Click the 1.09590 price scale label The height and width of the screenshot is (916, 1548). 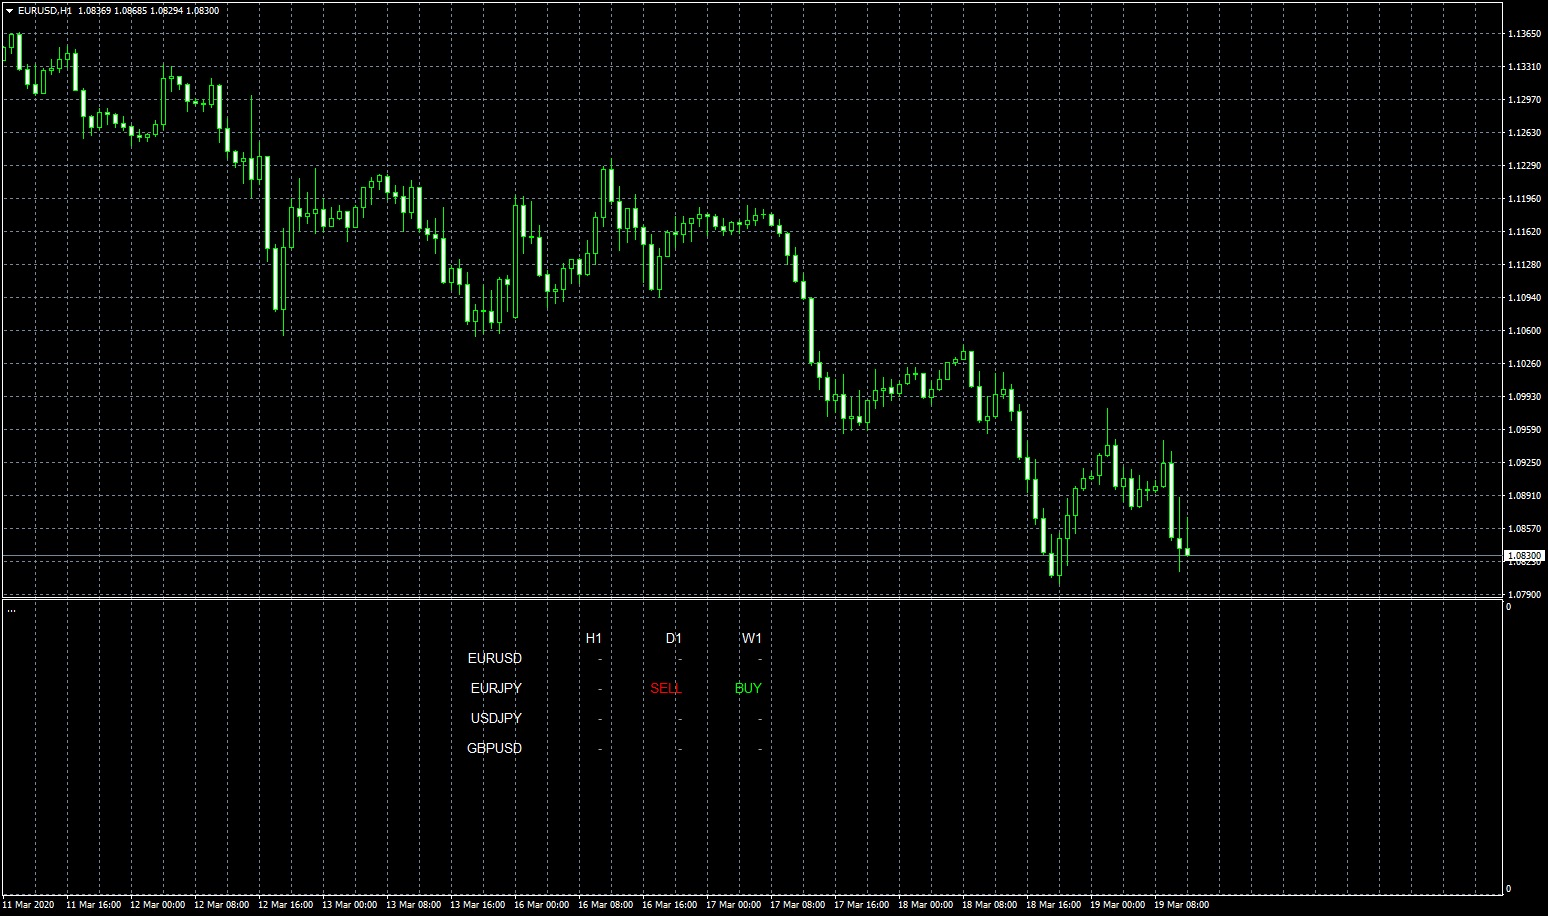(x=1524, y=430)
